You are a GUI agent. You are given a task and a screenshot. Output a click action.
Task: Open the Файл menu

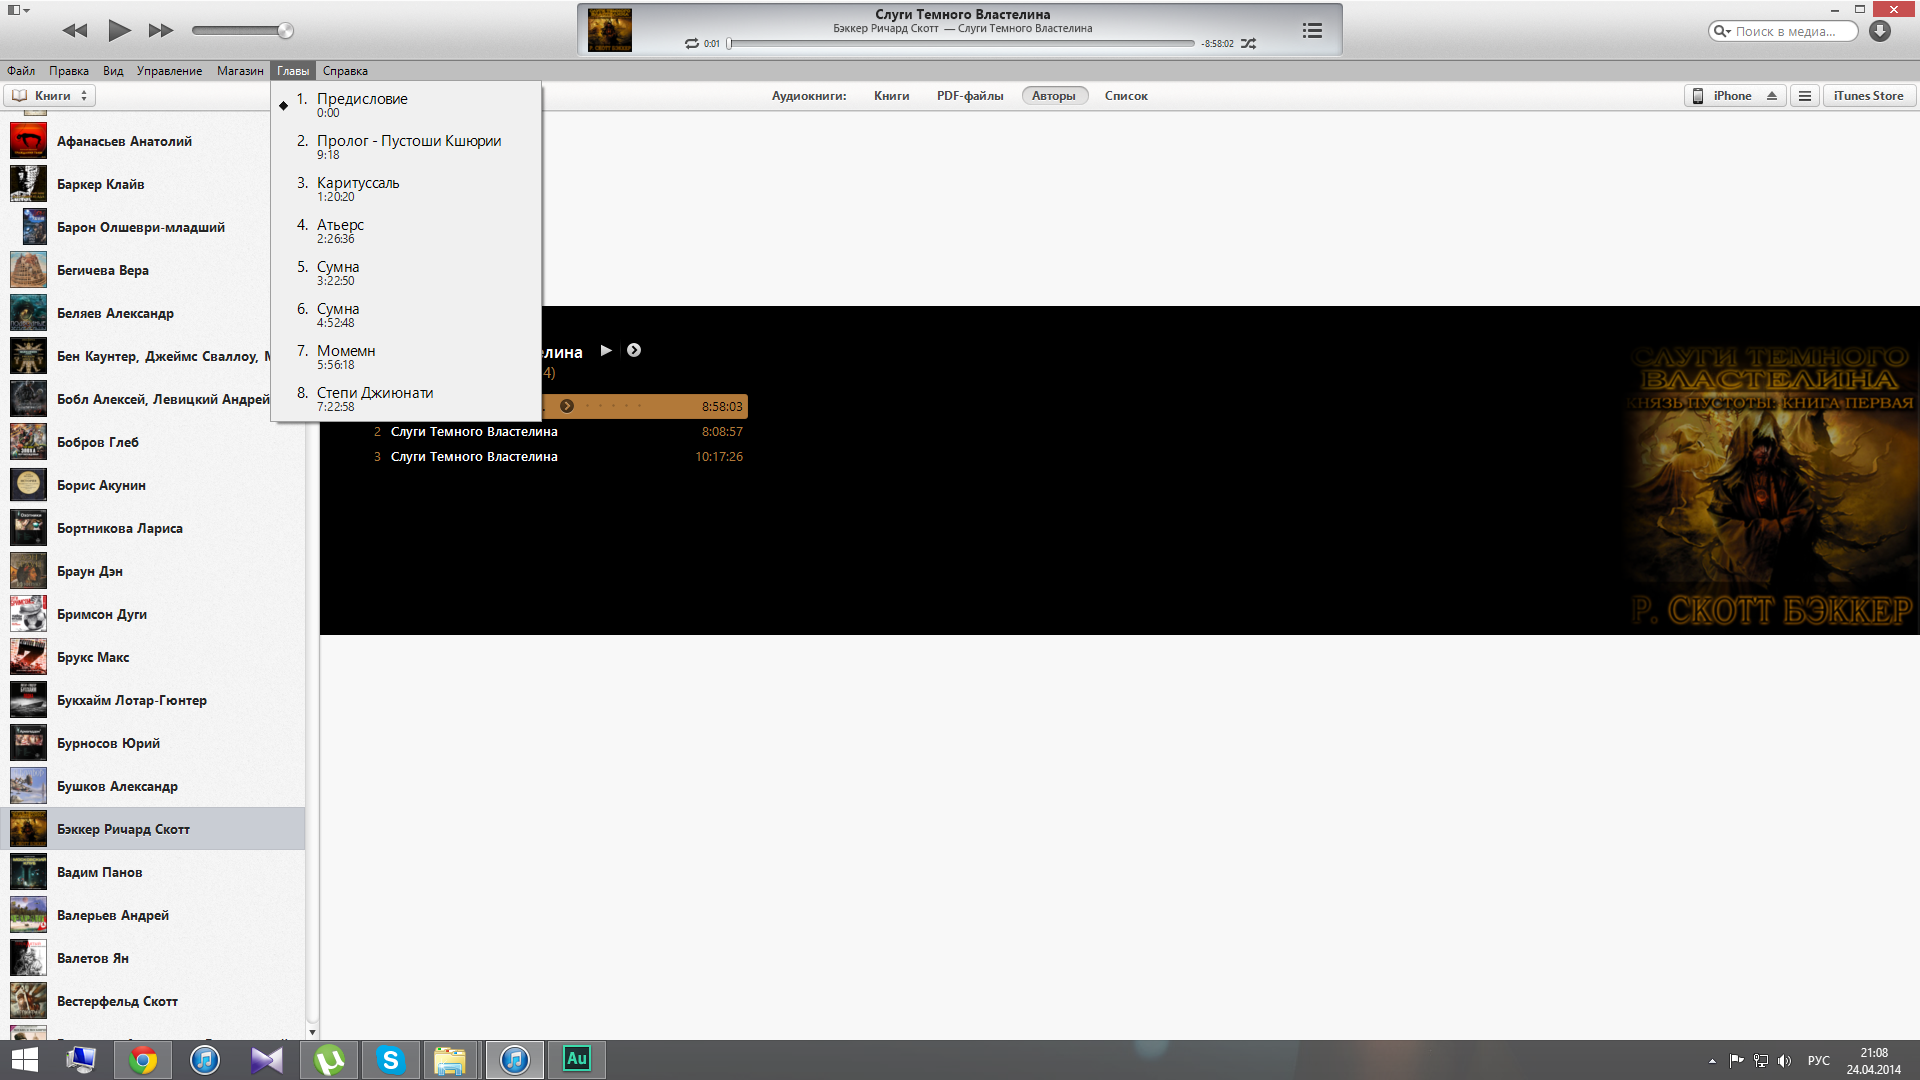tap(21, 71)
